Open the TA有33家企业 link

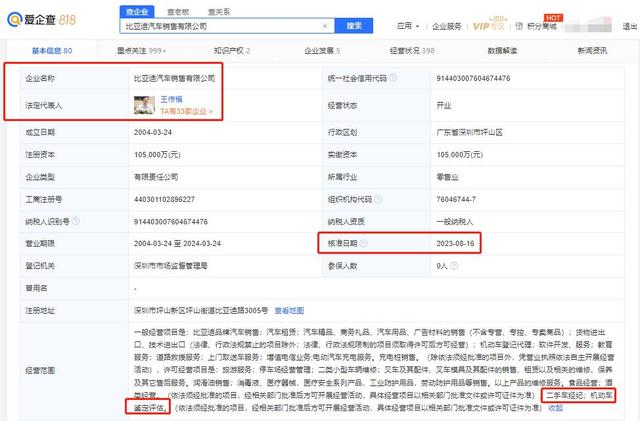pyautogui.click(x=187, y=111)
